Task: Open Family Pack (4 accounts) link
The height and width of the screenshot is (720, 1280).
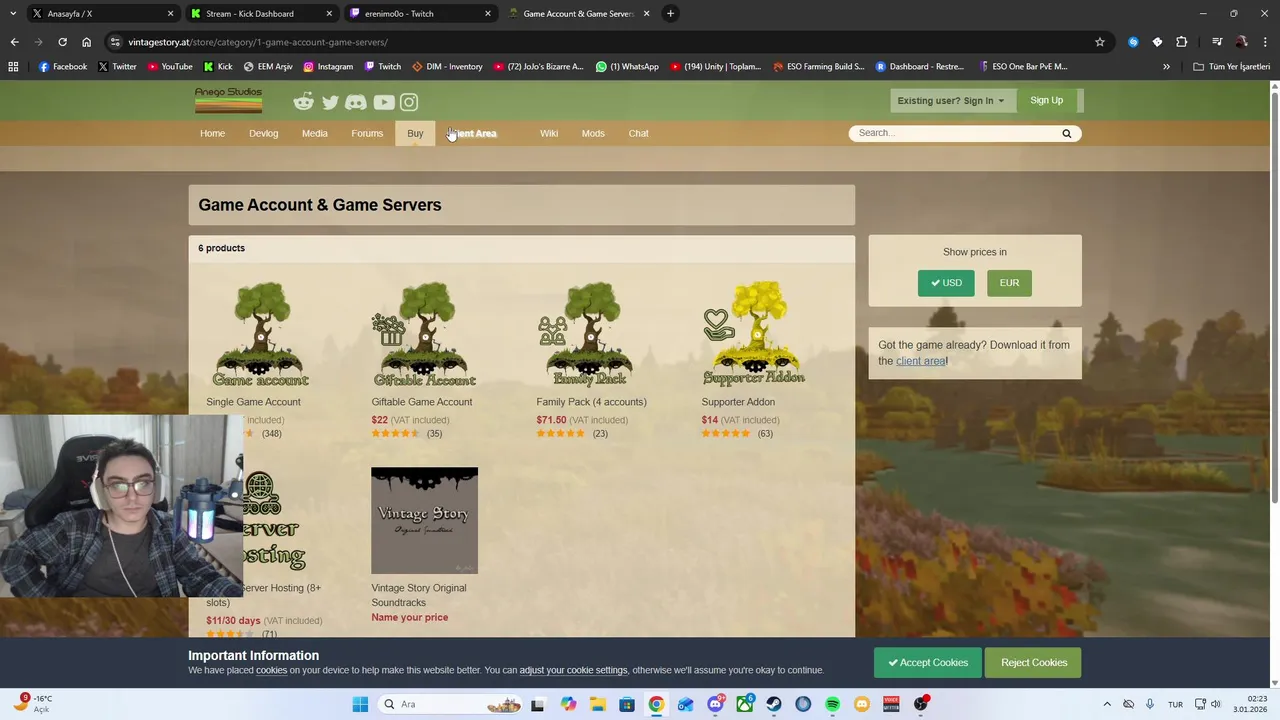Action: pos(591,402)
